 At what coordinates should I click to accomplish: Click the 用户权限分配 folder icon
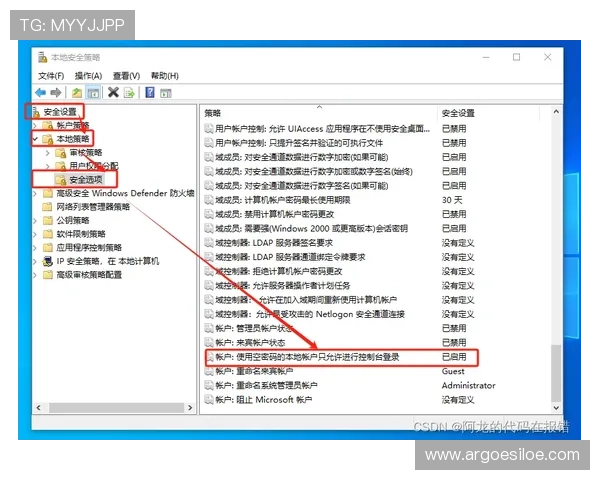61,166
